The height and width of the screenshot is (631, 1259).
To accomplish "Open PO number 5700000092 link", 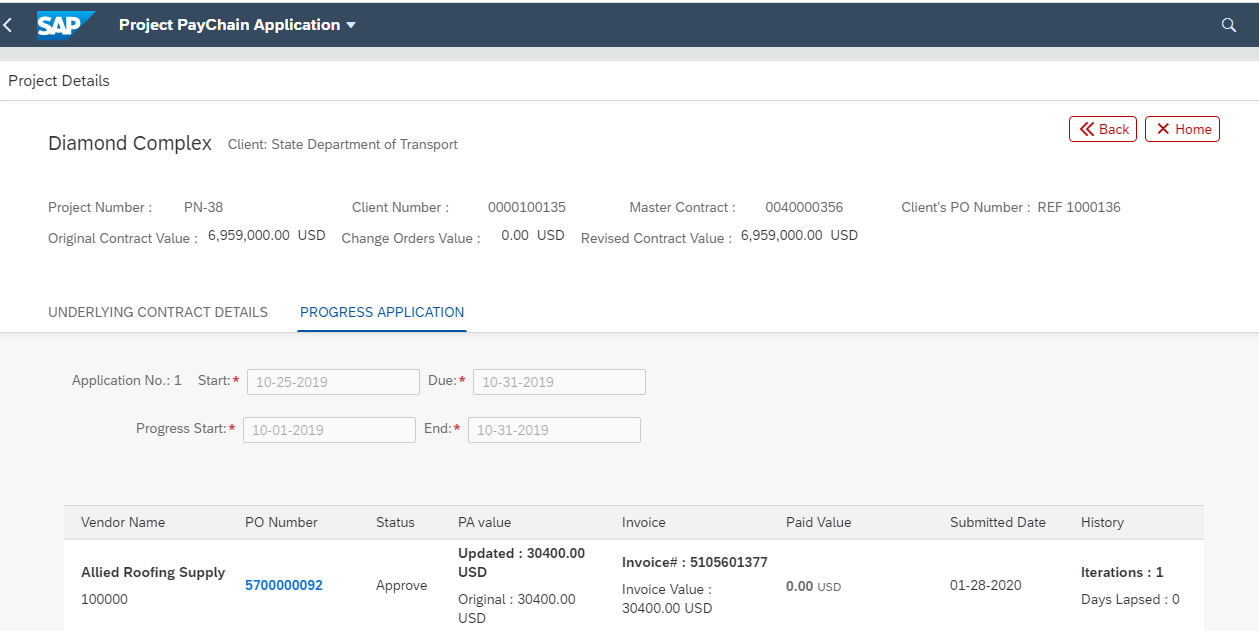I will [x=284, y=585].
